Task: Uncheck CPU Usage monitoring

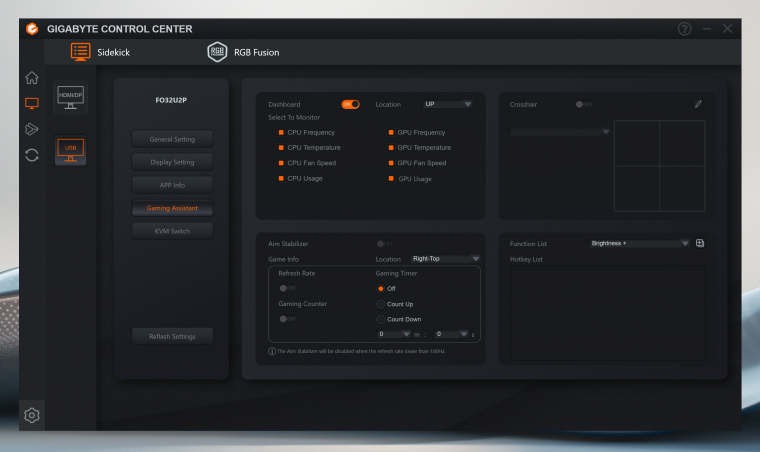Action: pos(281,178)
